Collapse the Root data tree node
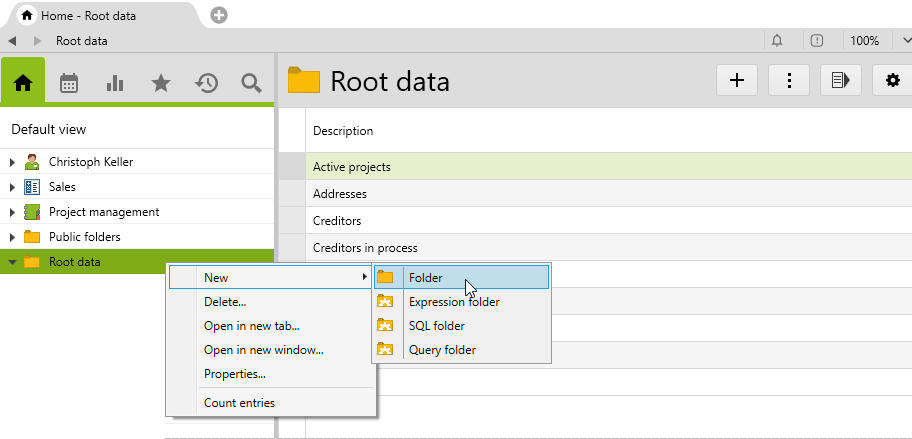 click(x=12, y=263)
